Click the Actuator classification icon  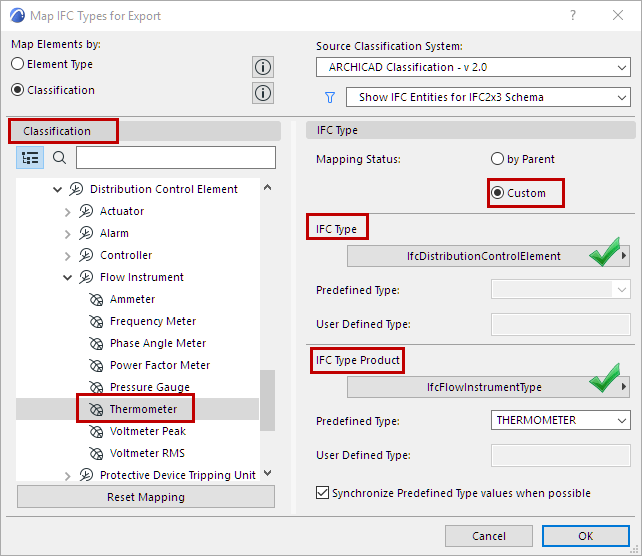(x=85, y=211)
